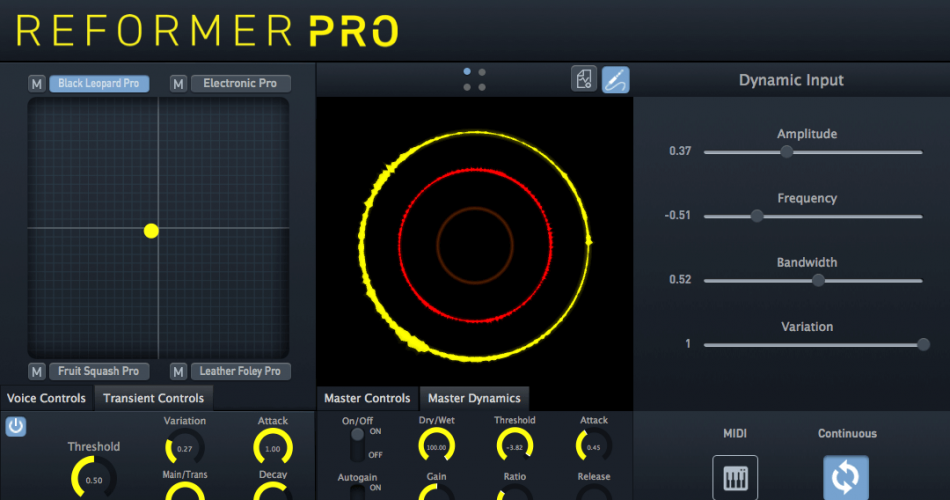Mute the Fruit Squash Pro library
Viewport: 950px width, 500px height.
coord(37,372)
